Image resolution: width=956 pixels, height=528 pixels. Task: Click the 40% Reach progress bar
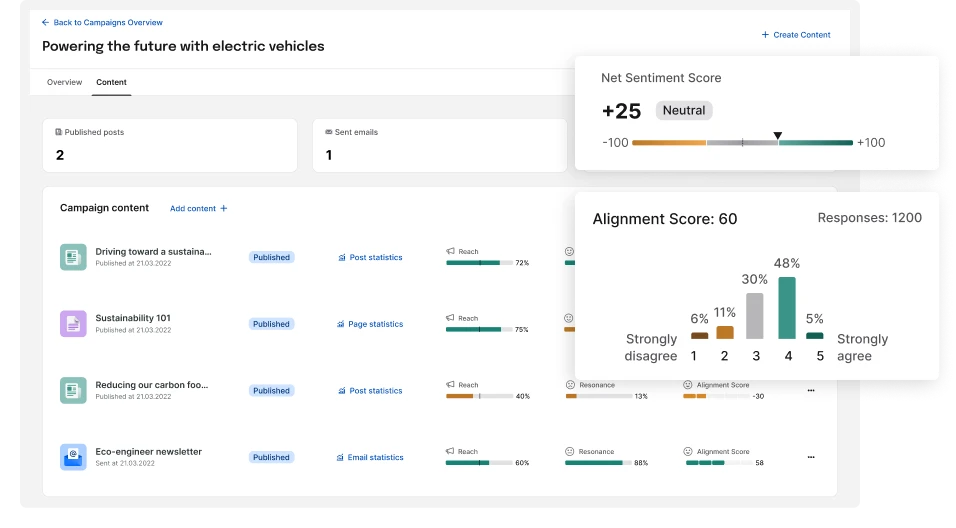[479, 396]
